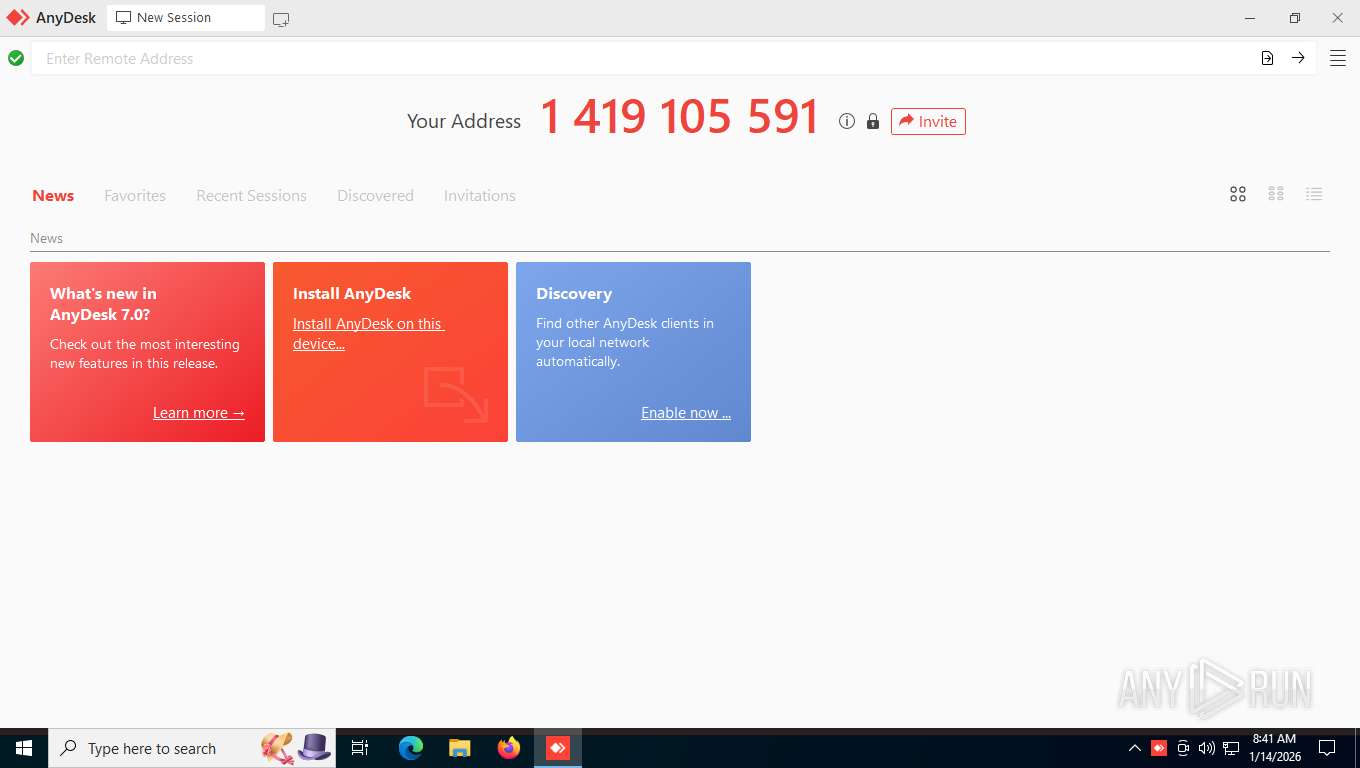Open the Favorites tab

135,196
